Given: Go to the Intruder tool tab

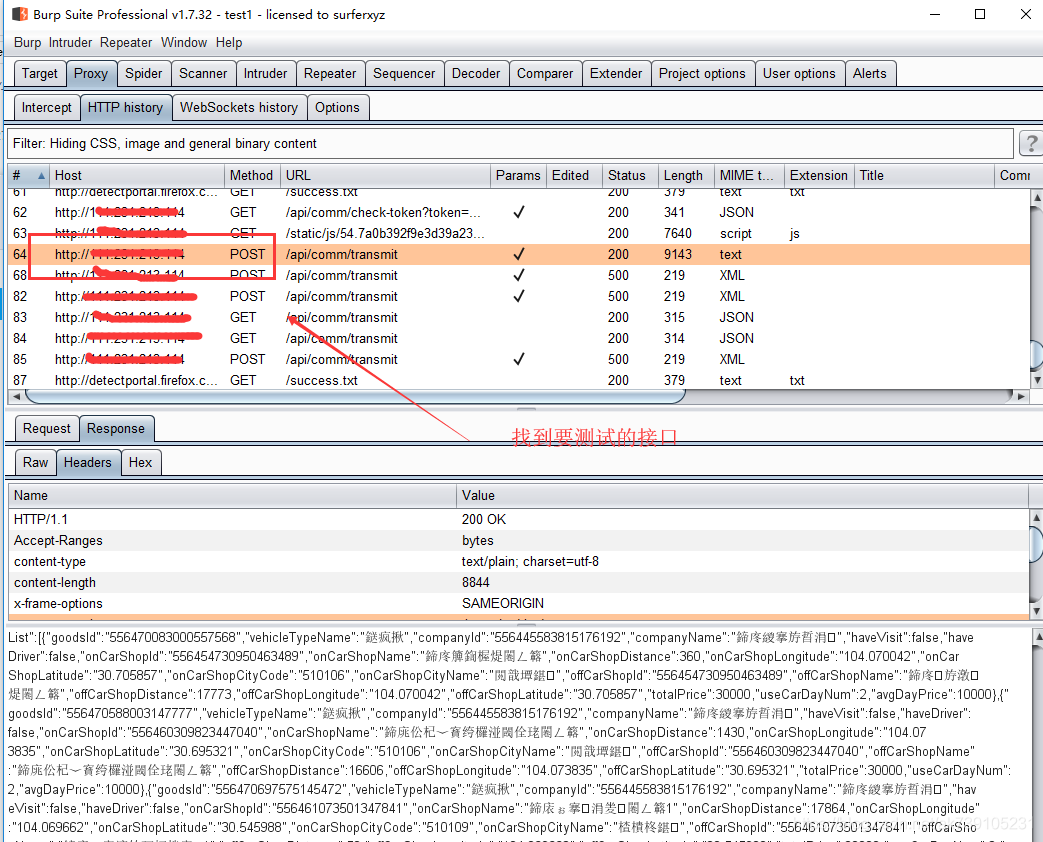Looking at the screenshot, I should [265, 73].
